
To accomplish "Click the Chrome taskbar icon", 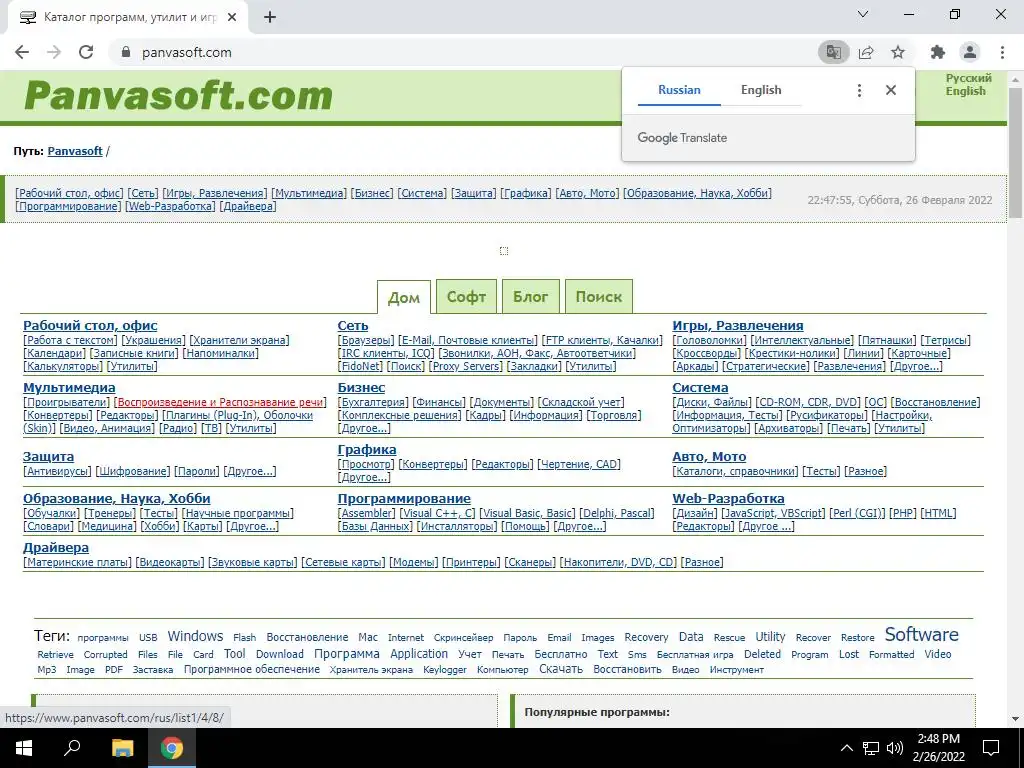I will [172, 748].
